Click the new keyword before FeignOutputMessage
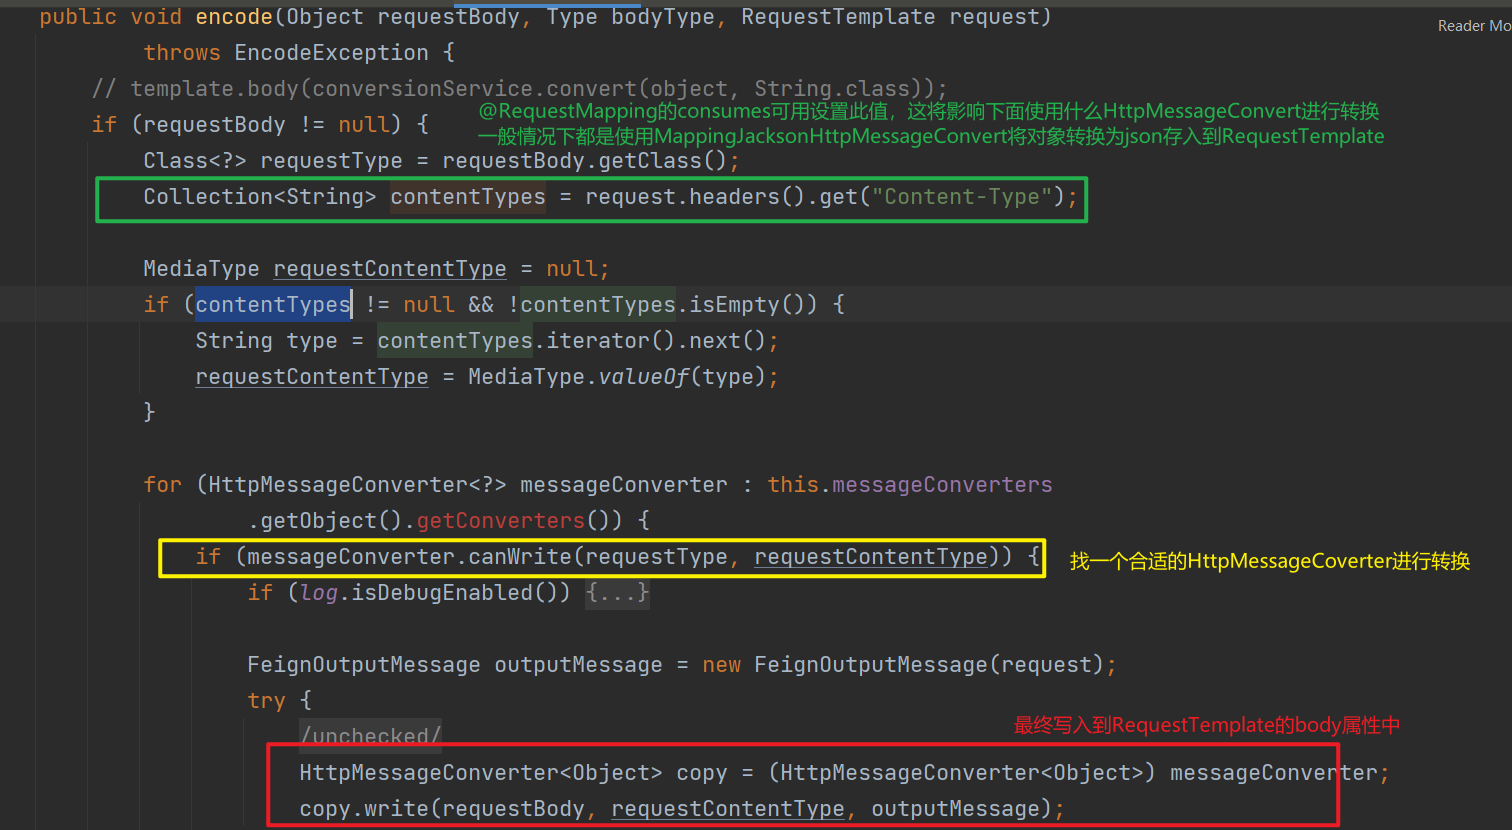 [722, 665]
